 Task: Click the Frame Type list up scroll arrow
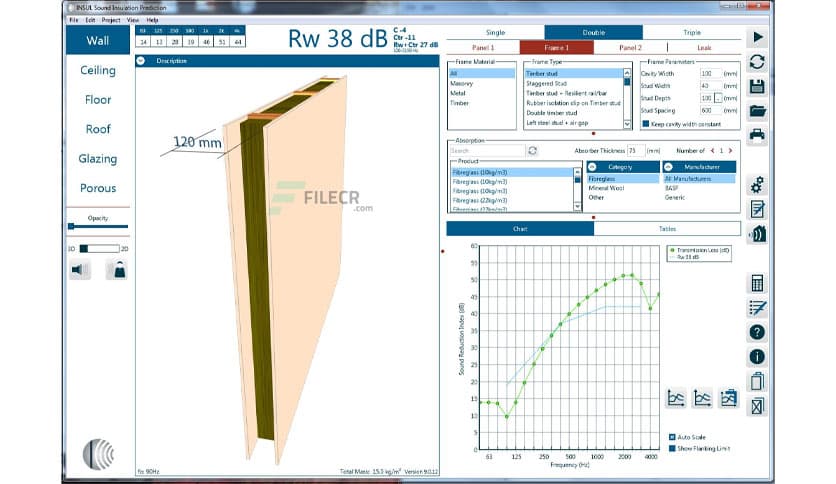(627, 72)
